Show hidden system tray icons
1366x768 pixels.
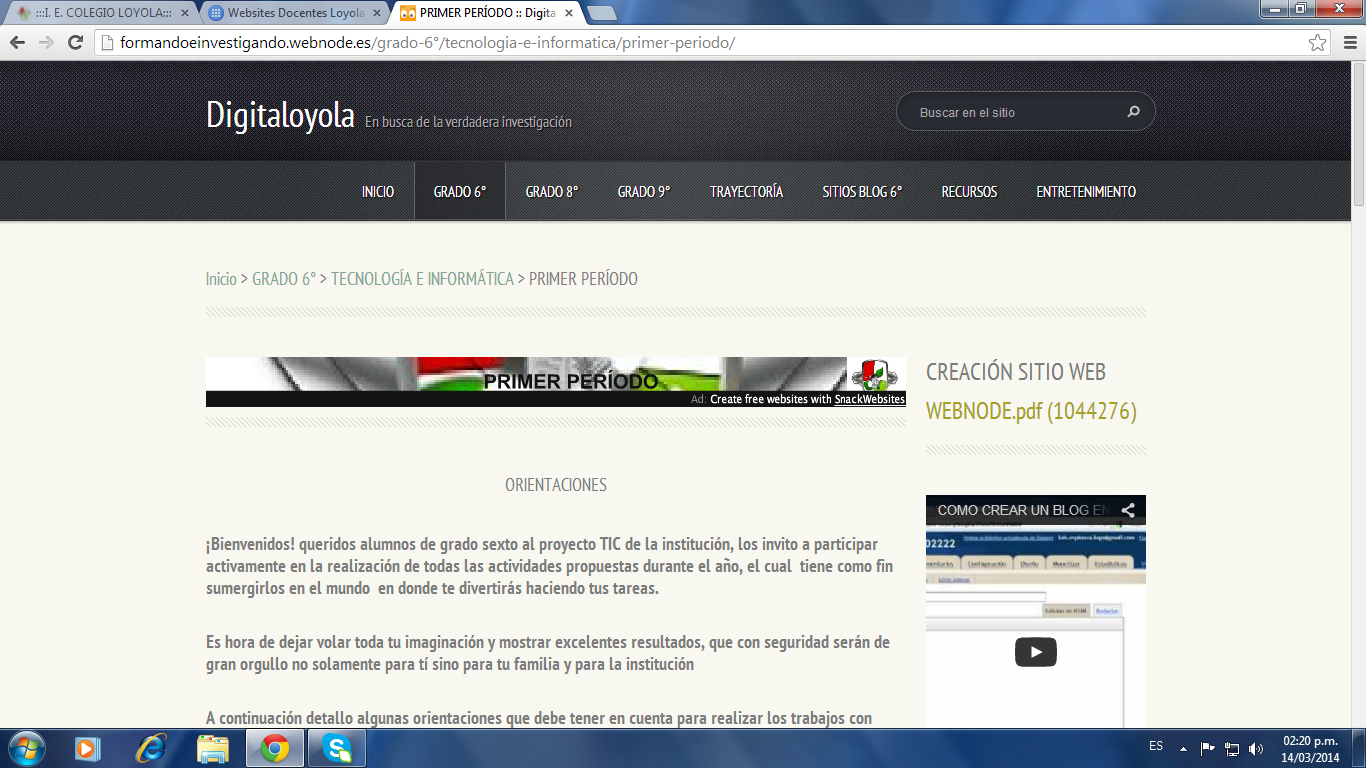point(1184,748)
